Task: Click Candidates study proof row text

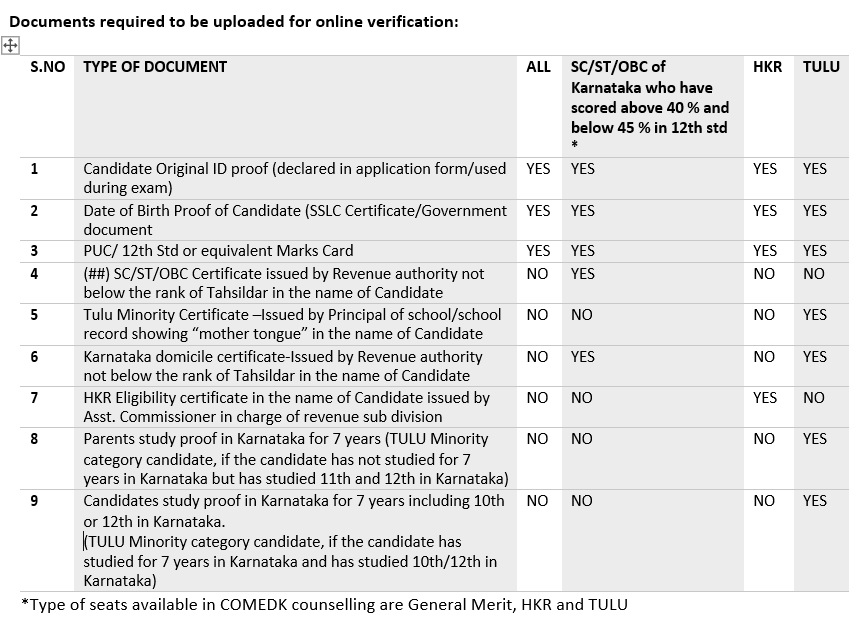Action: tap(294, 541)
